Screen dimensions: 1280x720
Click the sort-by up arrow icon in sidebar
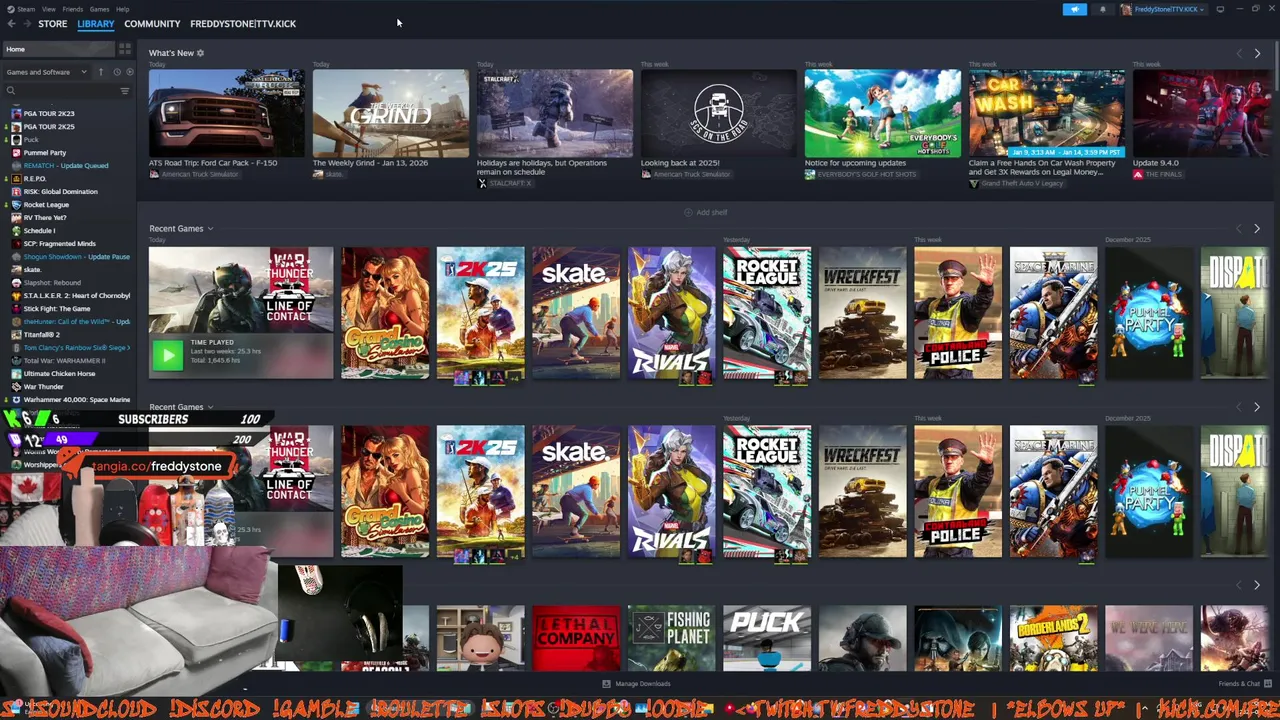(x=100, y=72)
